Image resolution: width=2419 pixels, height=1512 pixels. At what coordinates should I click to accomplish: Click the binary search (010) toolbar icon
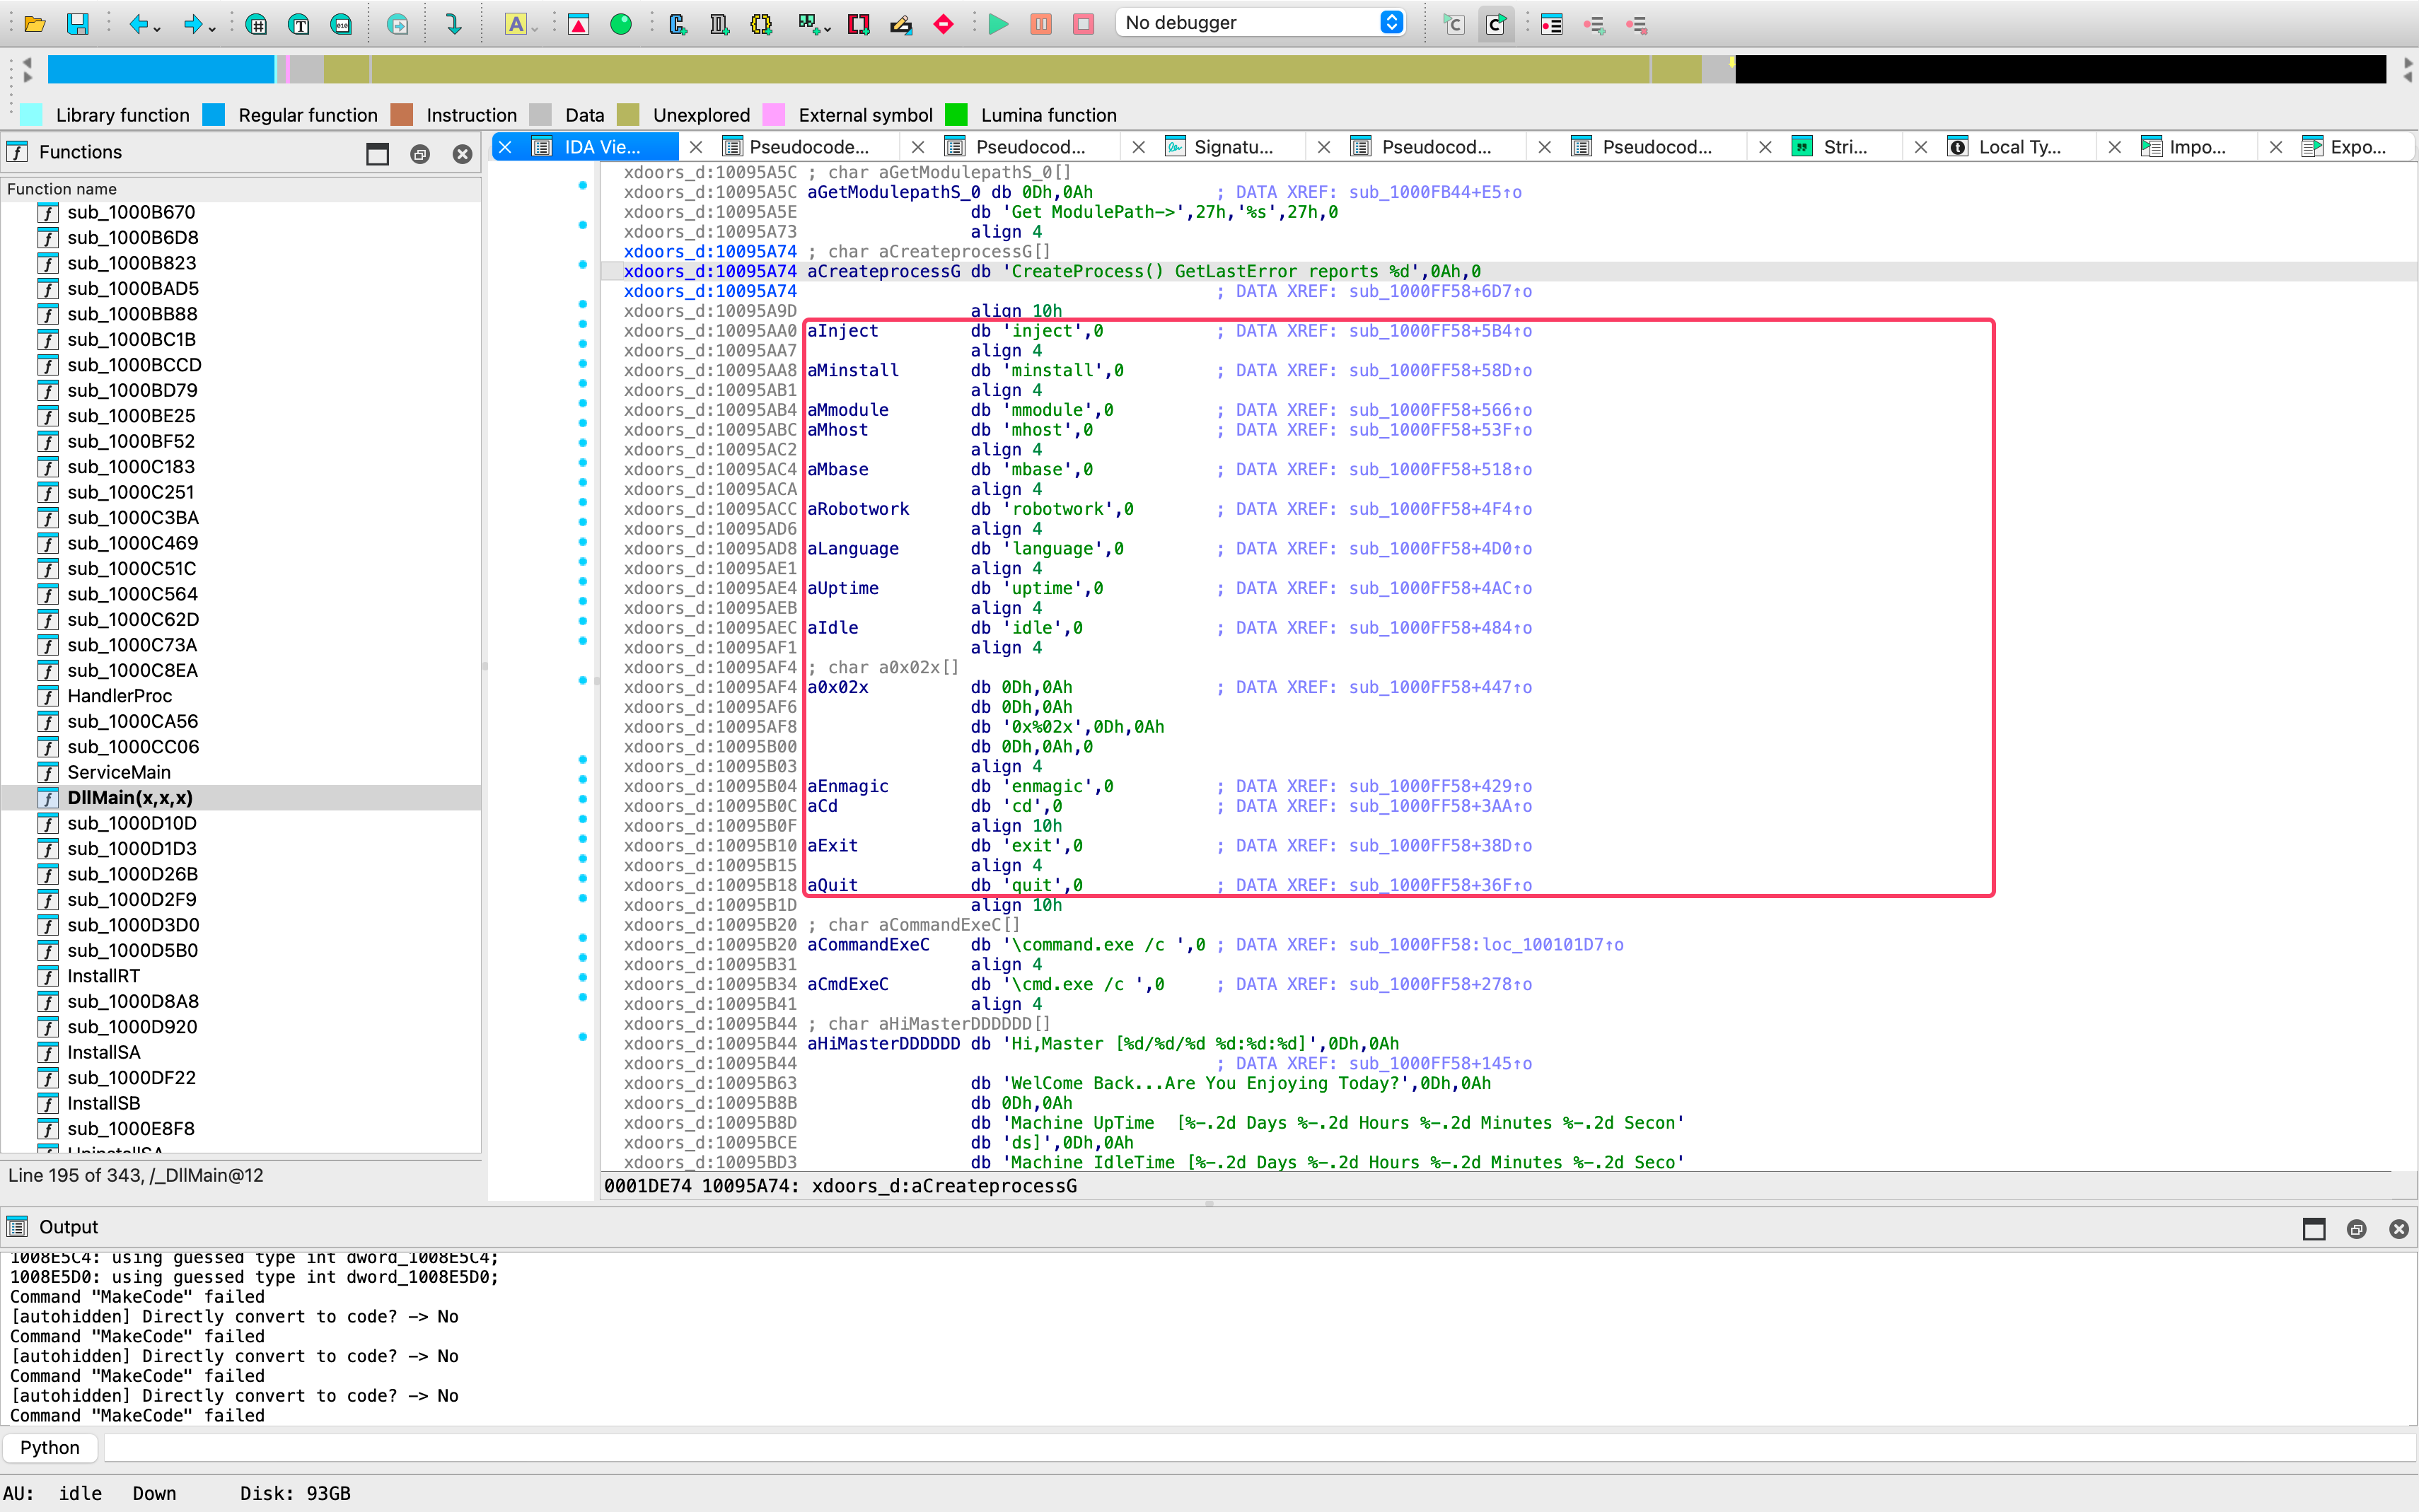click(x=341, y=24)
